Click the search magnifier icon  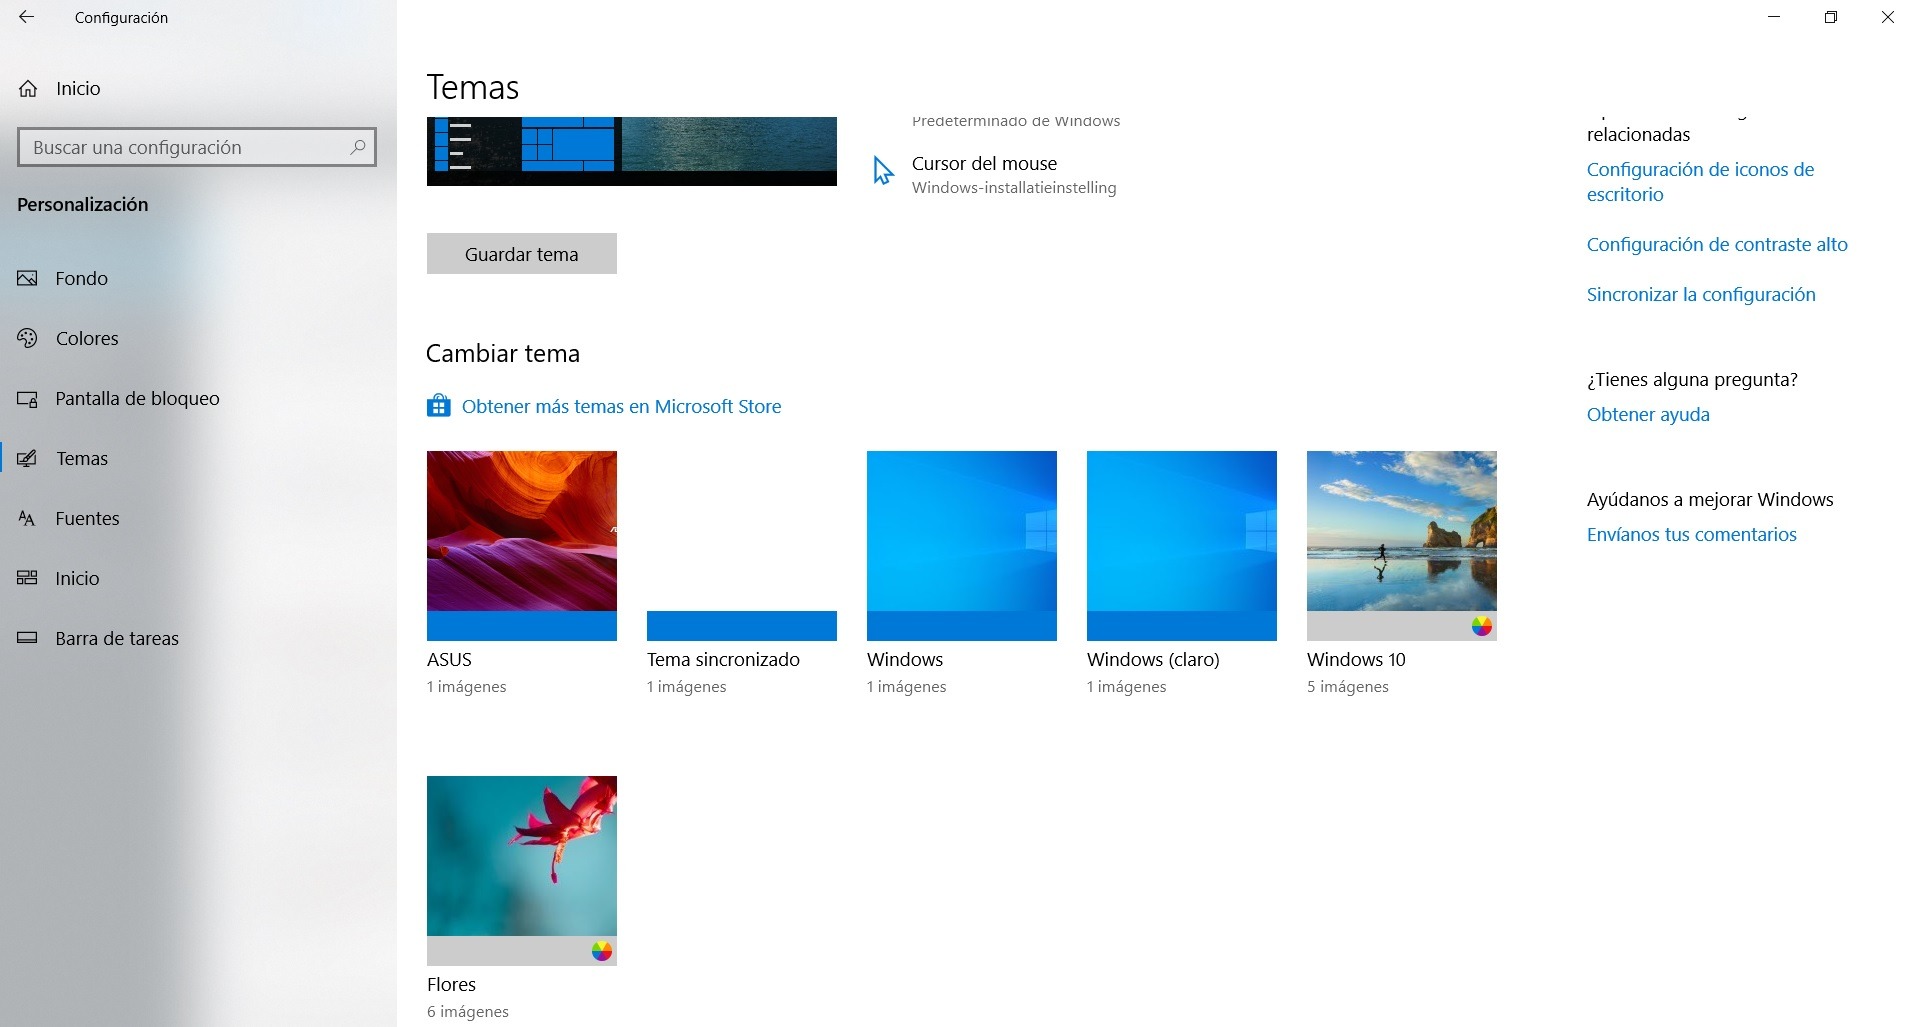pos(357,147)
